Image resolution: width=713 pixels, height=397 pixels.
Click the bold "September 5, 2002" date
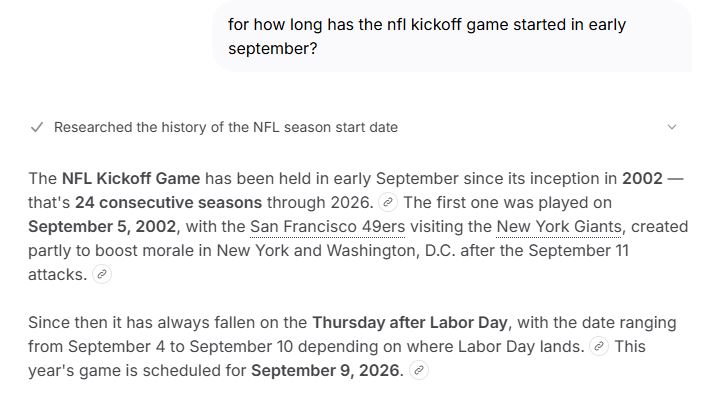102,226
